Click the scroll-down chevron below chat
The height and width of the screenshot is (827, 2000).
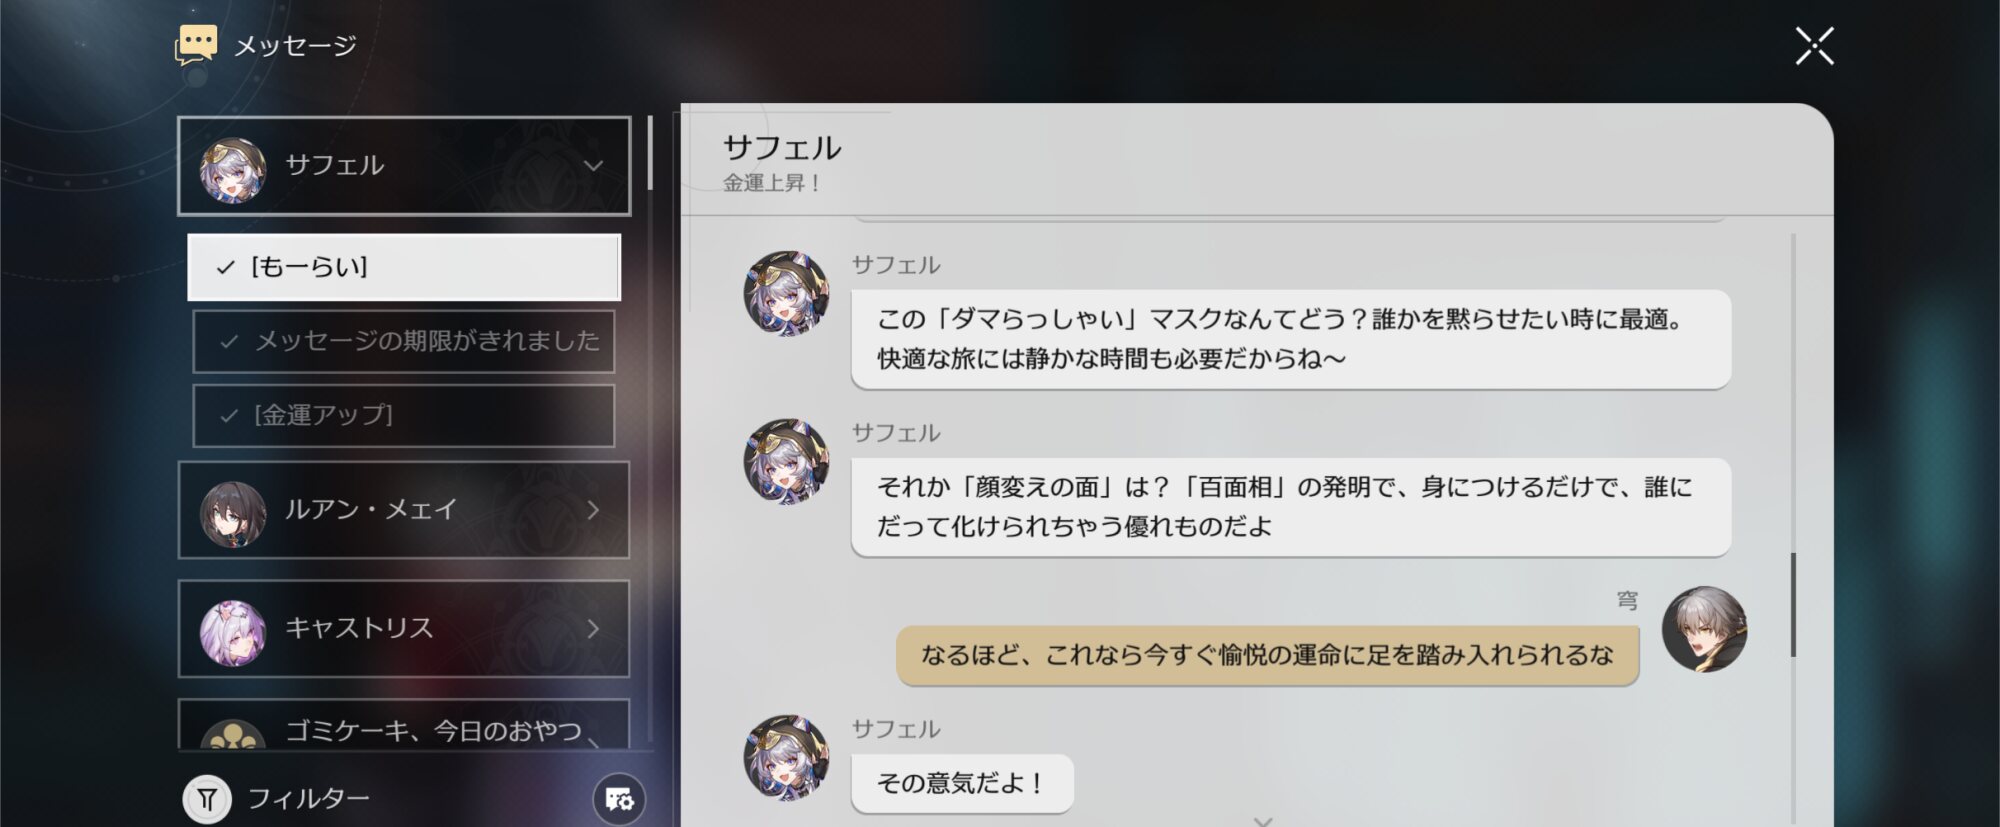(x=1263, y=821)
